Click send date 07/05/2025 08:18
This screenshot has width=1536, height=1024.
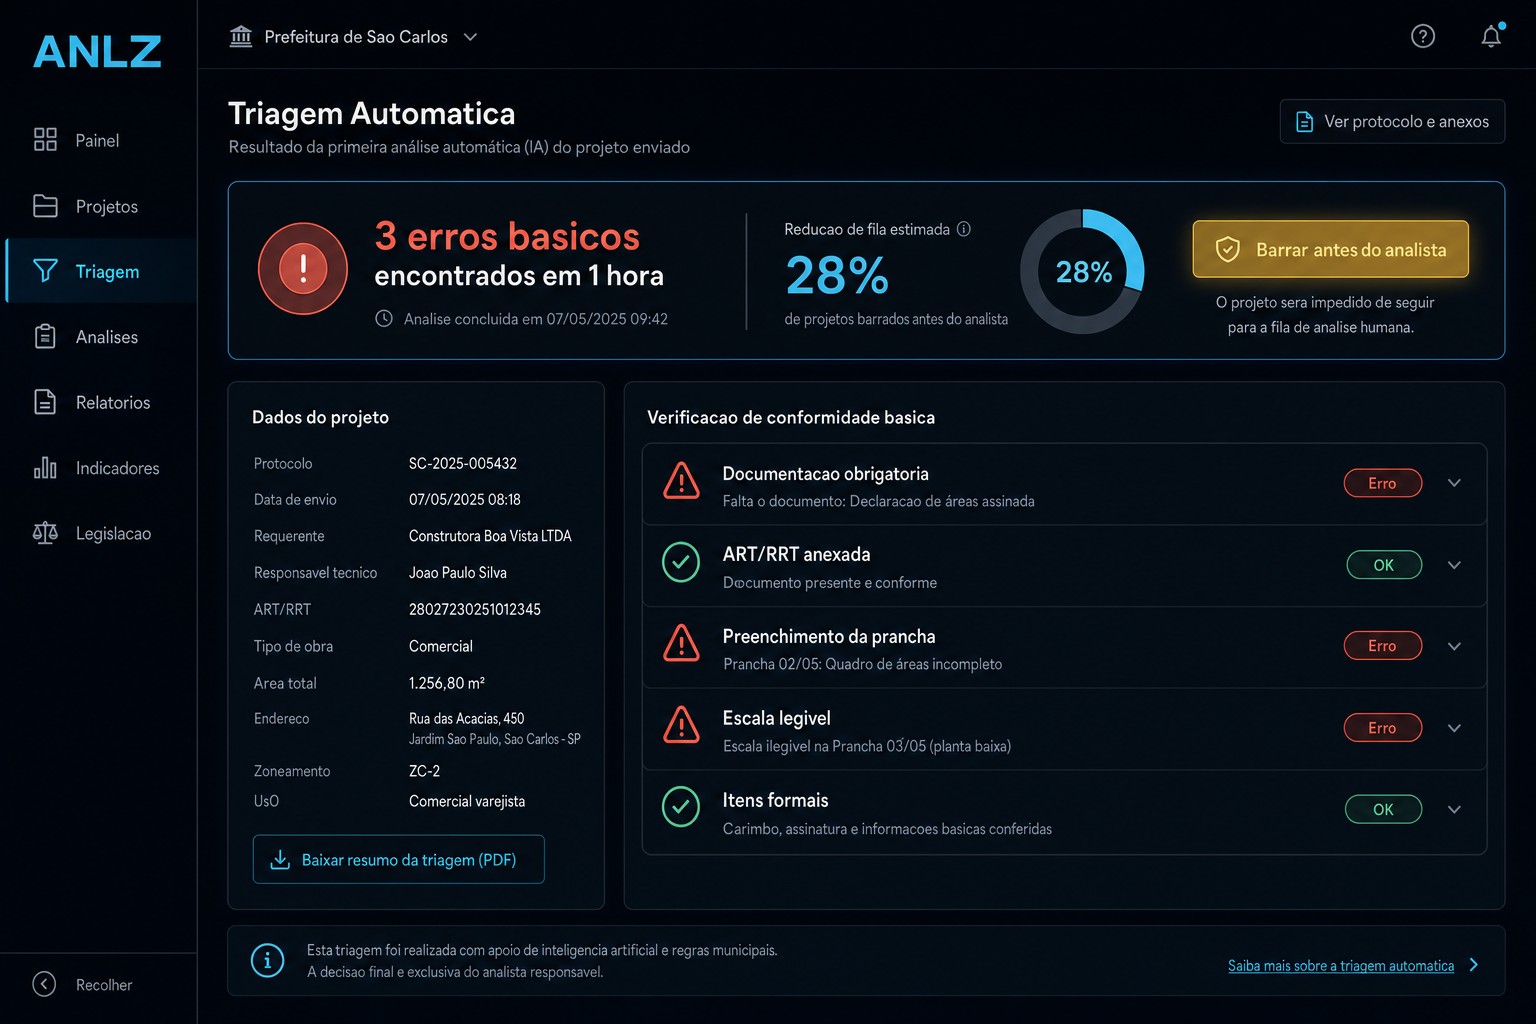coord(465,499)
